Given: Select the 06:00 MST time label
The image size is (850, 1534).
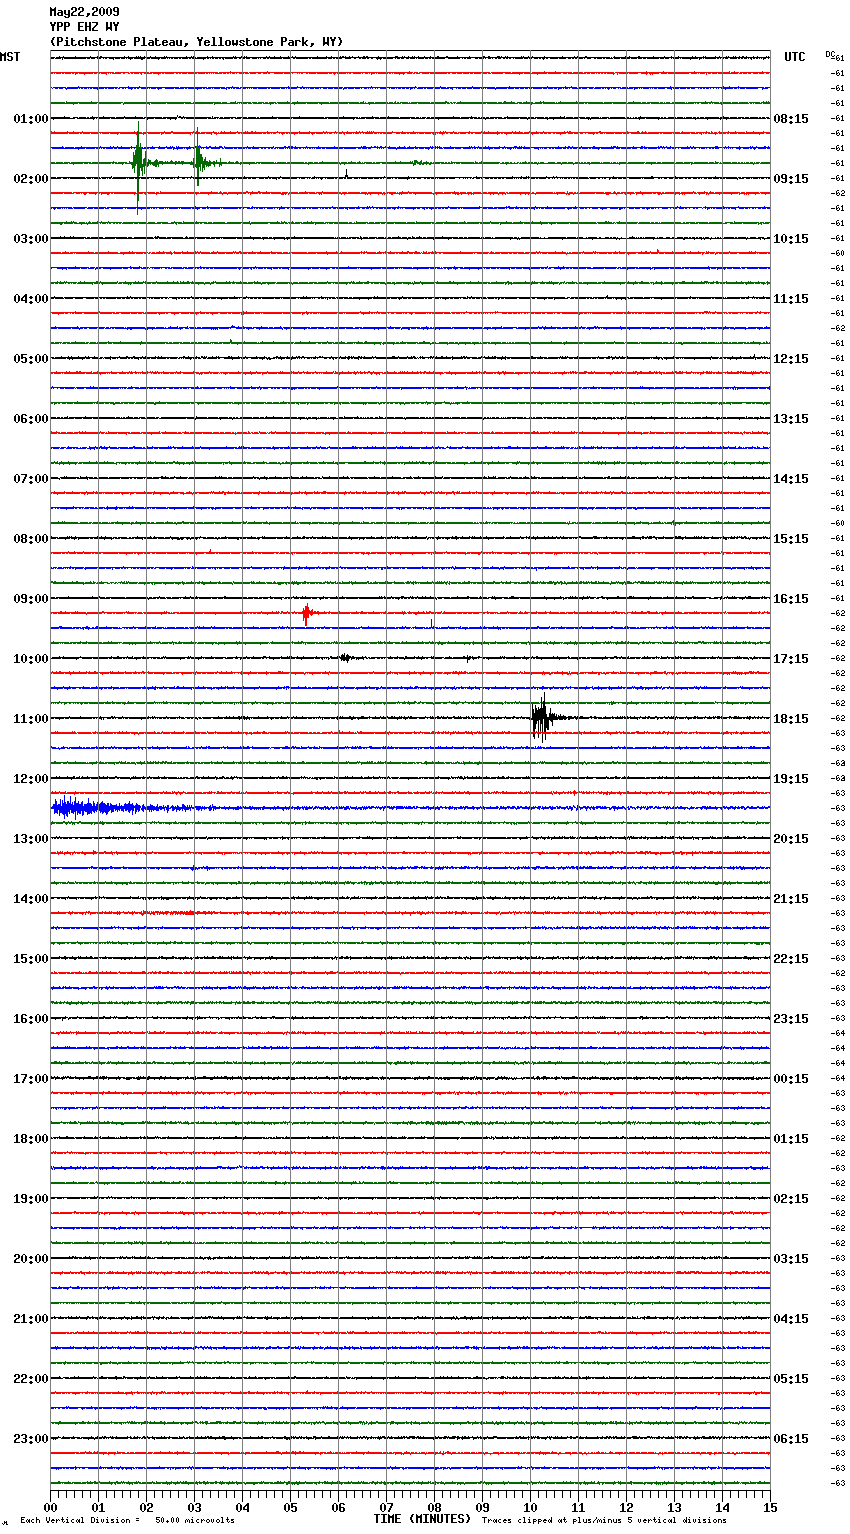Looking at the screenshot, I should [30, 419].
